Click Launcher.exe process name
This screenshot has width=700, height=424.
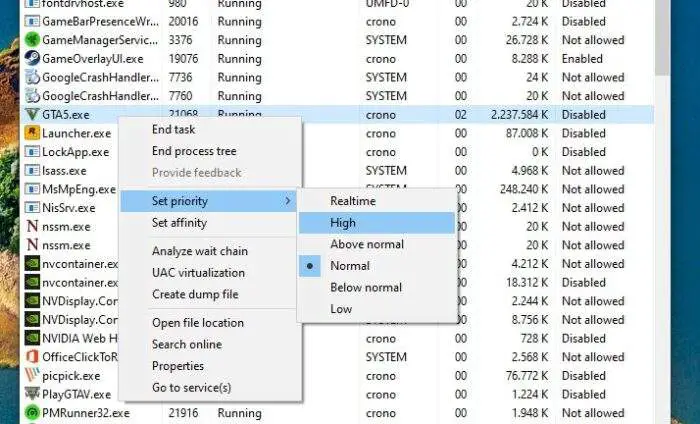click(x=76, y=133)
